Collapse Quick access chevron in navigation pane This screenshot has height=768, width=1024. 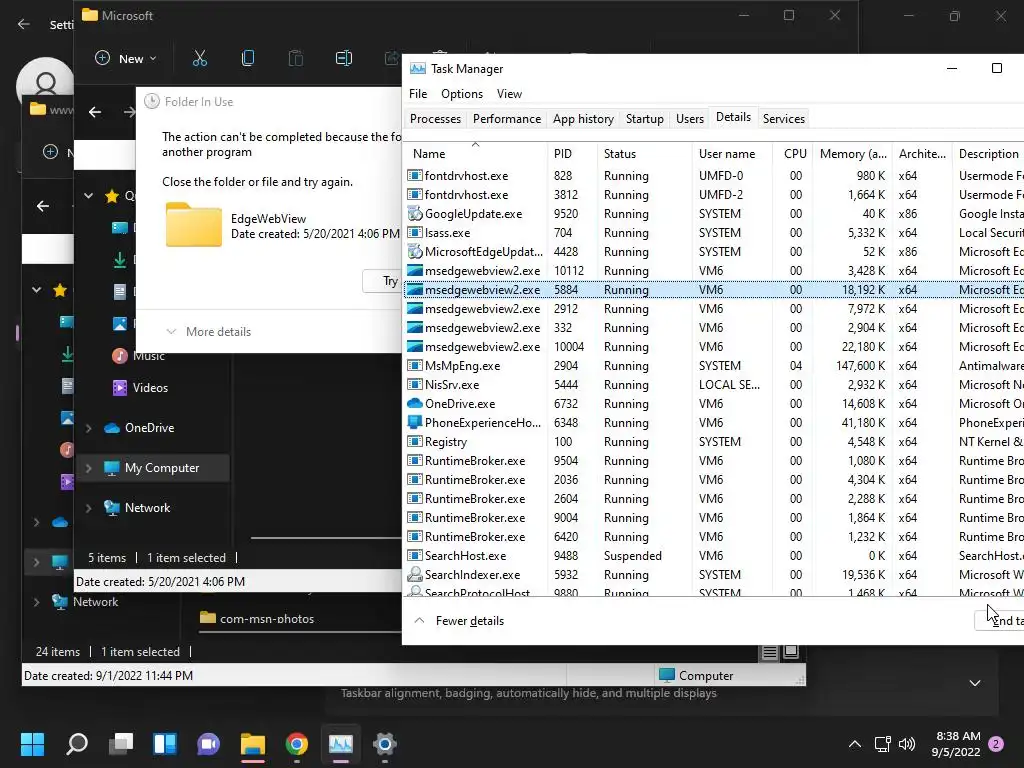point(89,196)
